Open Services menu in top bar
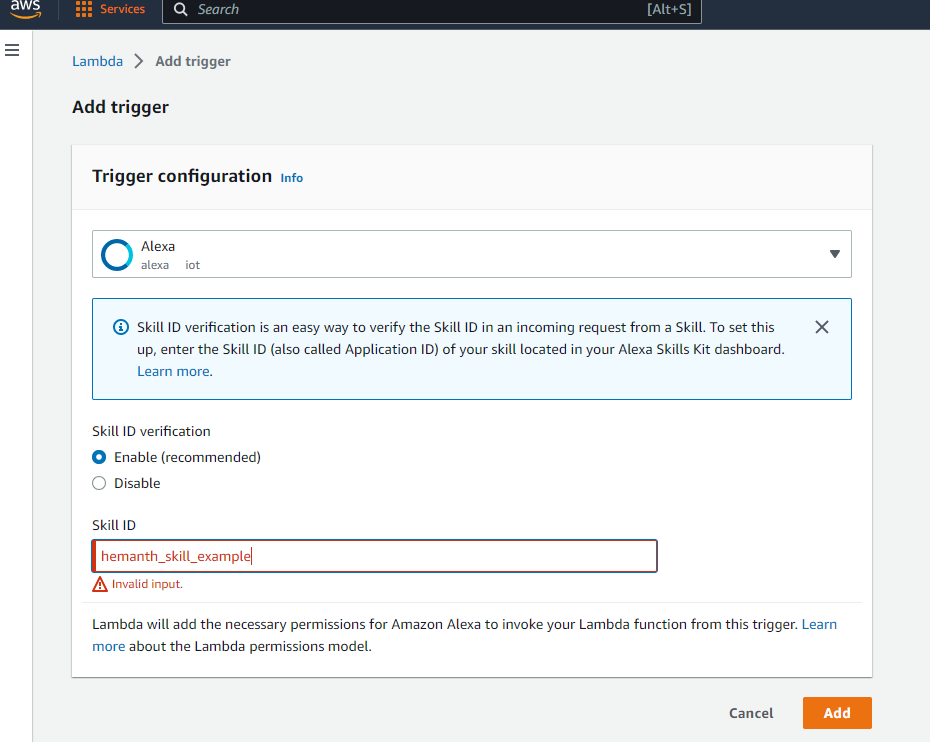This screenshot has height=742, width=930. click(122, 9)
